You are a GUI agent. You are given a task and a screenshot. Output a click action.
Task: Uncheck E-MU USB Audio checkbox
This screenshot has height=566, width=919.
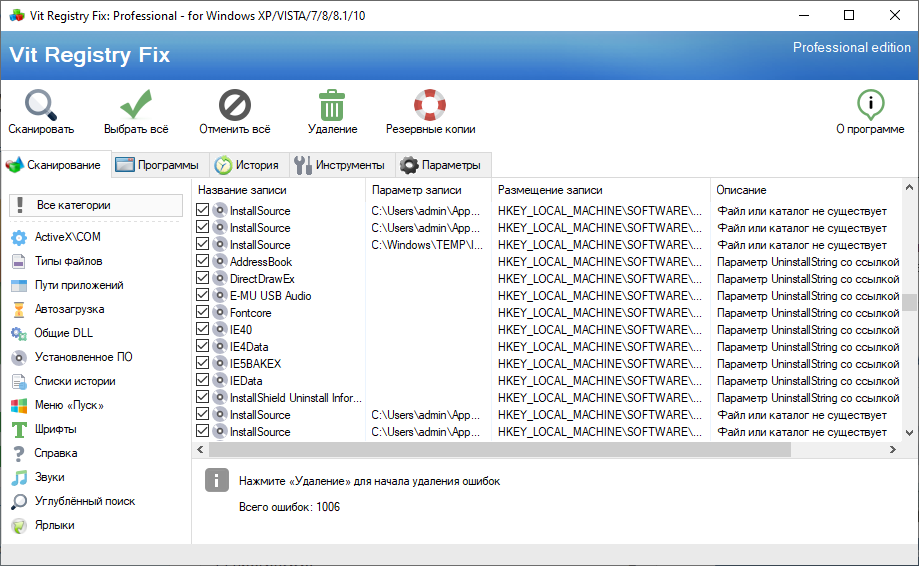click(x=203, y=295)
